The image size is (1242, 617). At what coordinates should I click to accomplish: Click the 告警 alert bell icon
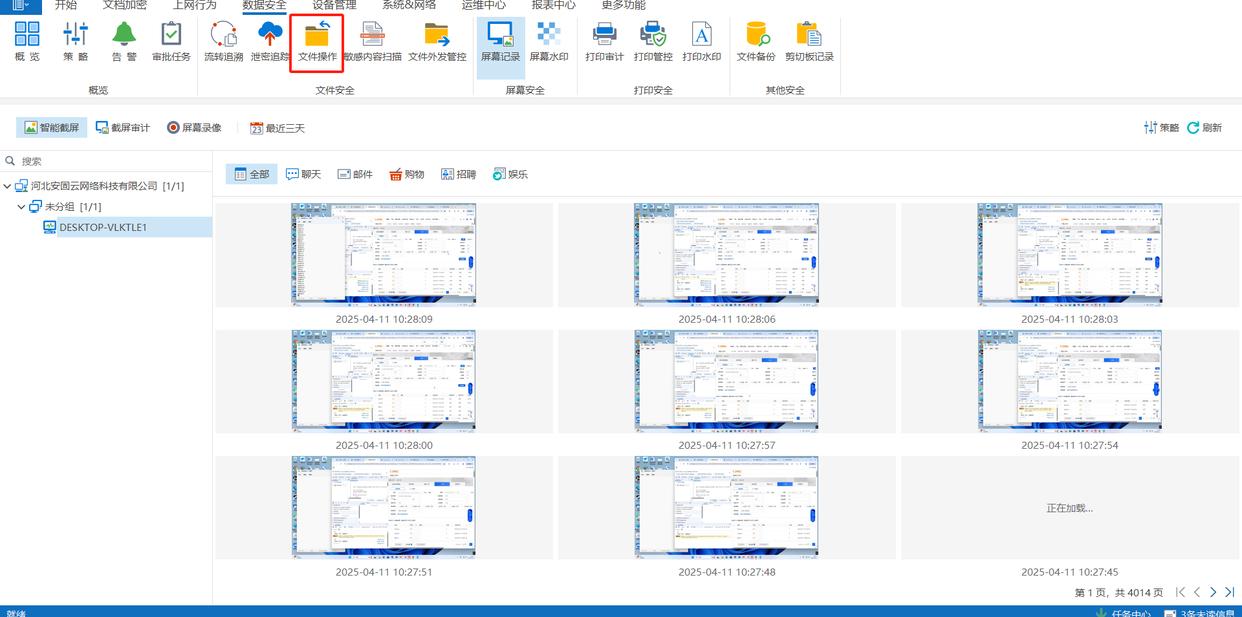click(x=124, y=42)
